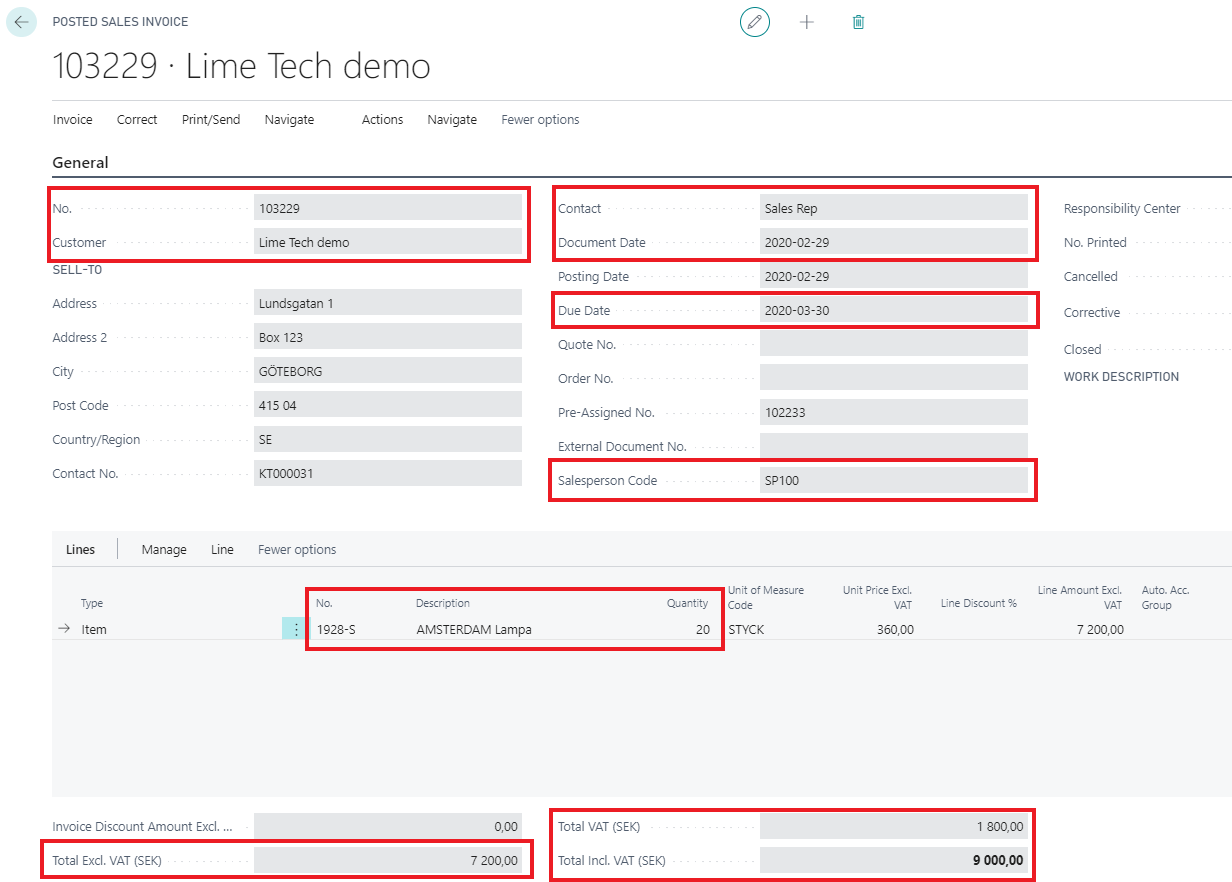Click the plus icon to create new
The height and width of the screenshot is (882, 1232).
pyautogui.click(x=807, y=22)
